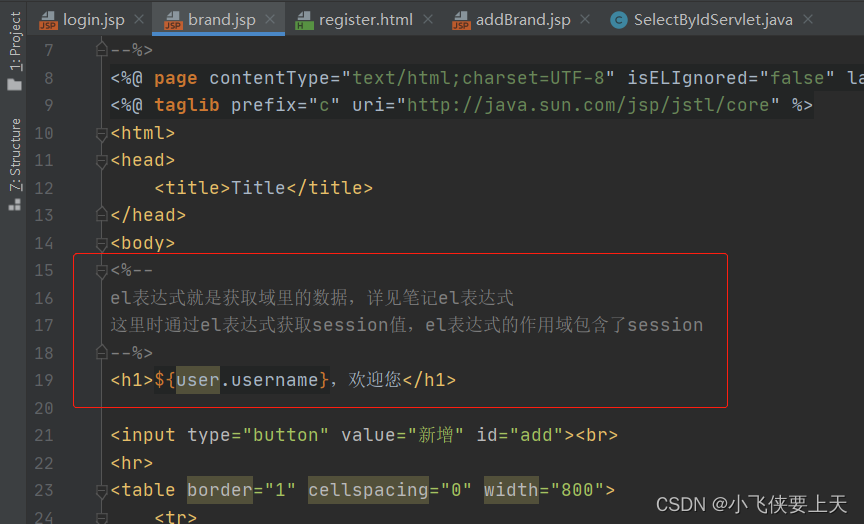Click the value="新增" attribute

pos(402,435)
